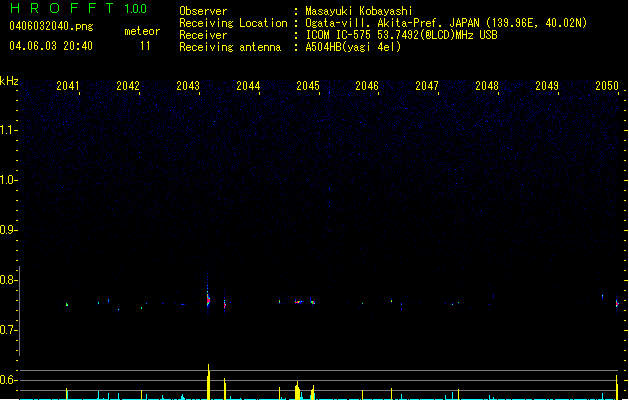The image size is (629, 400).
Task: Click time axis marker 2045
Action: (x=308, y=86)
